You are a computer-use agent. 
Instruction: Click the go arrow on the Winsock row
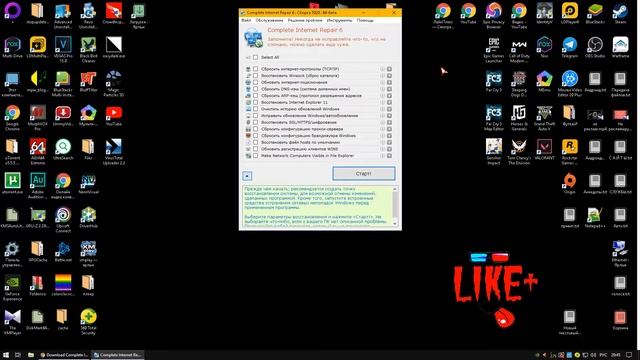389,76
